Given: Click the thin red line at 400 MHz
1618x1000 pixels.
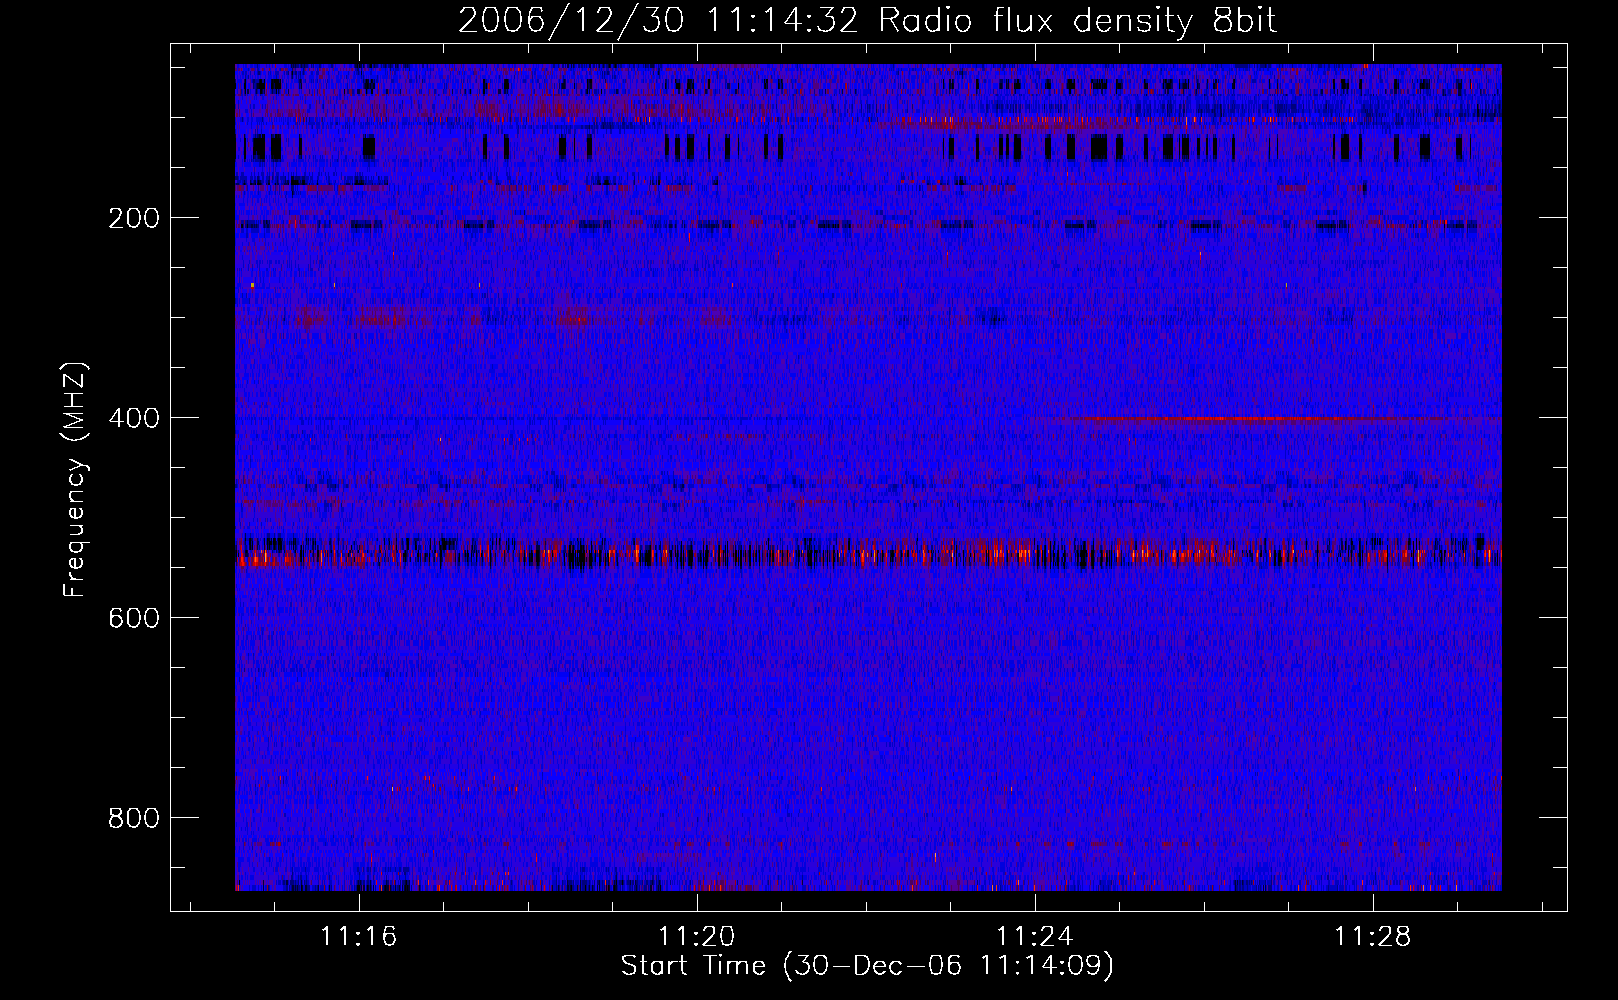Looking at the screenshot, I should coord(1270,421).
